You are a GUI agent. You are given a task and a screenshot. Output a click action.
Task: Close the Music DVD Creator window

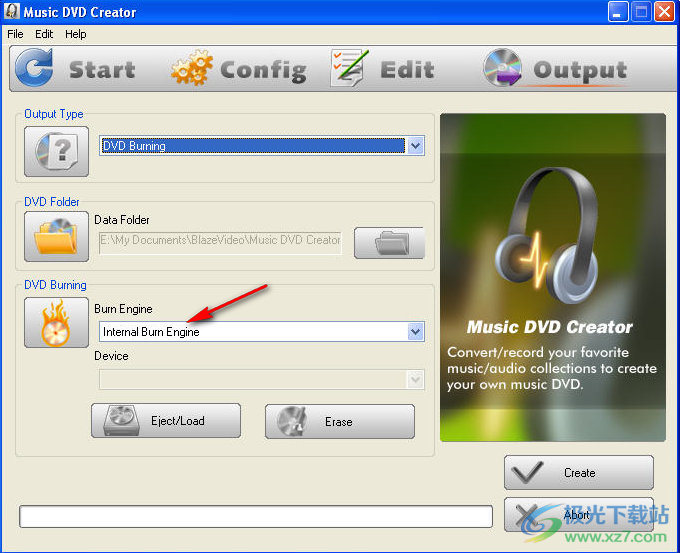click(x=664, y=12)
